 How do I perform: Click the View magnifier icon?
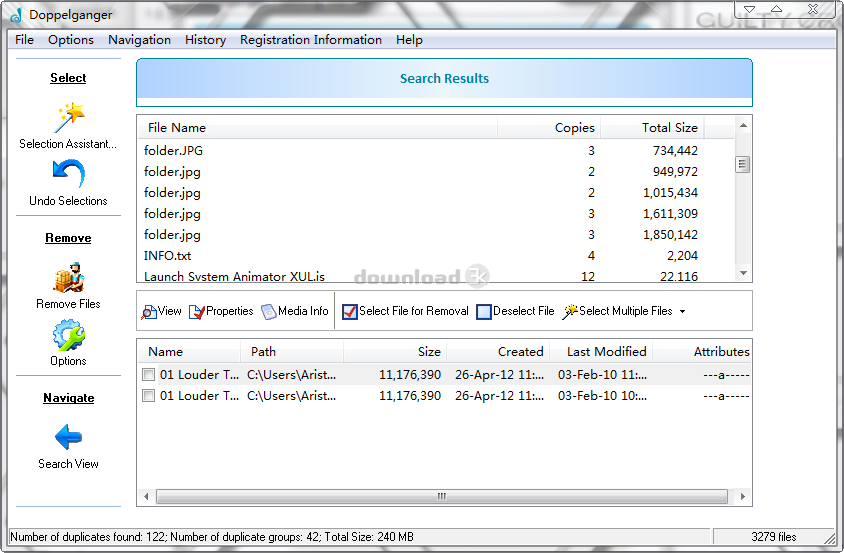149,312
